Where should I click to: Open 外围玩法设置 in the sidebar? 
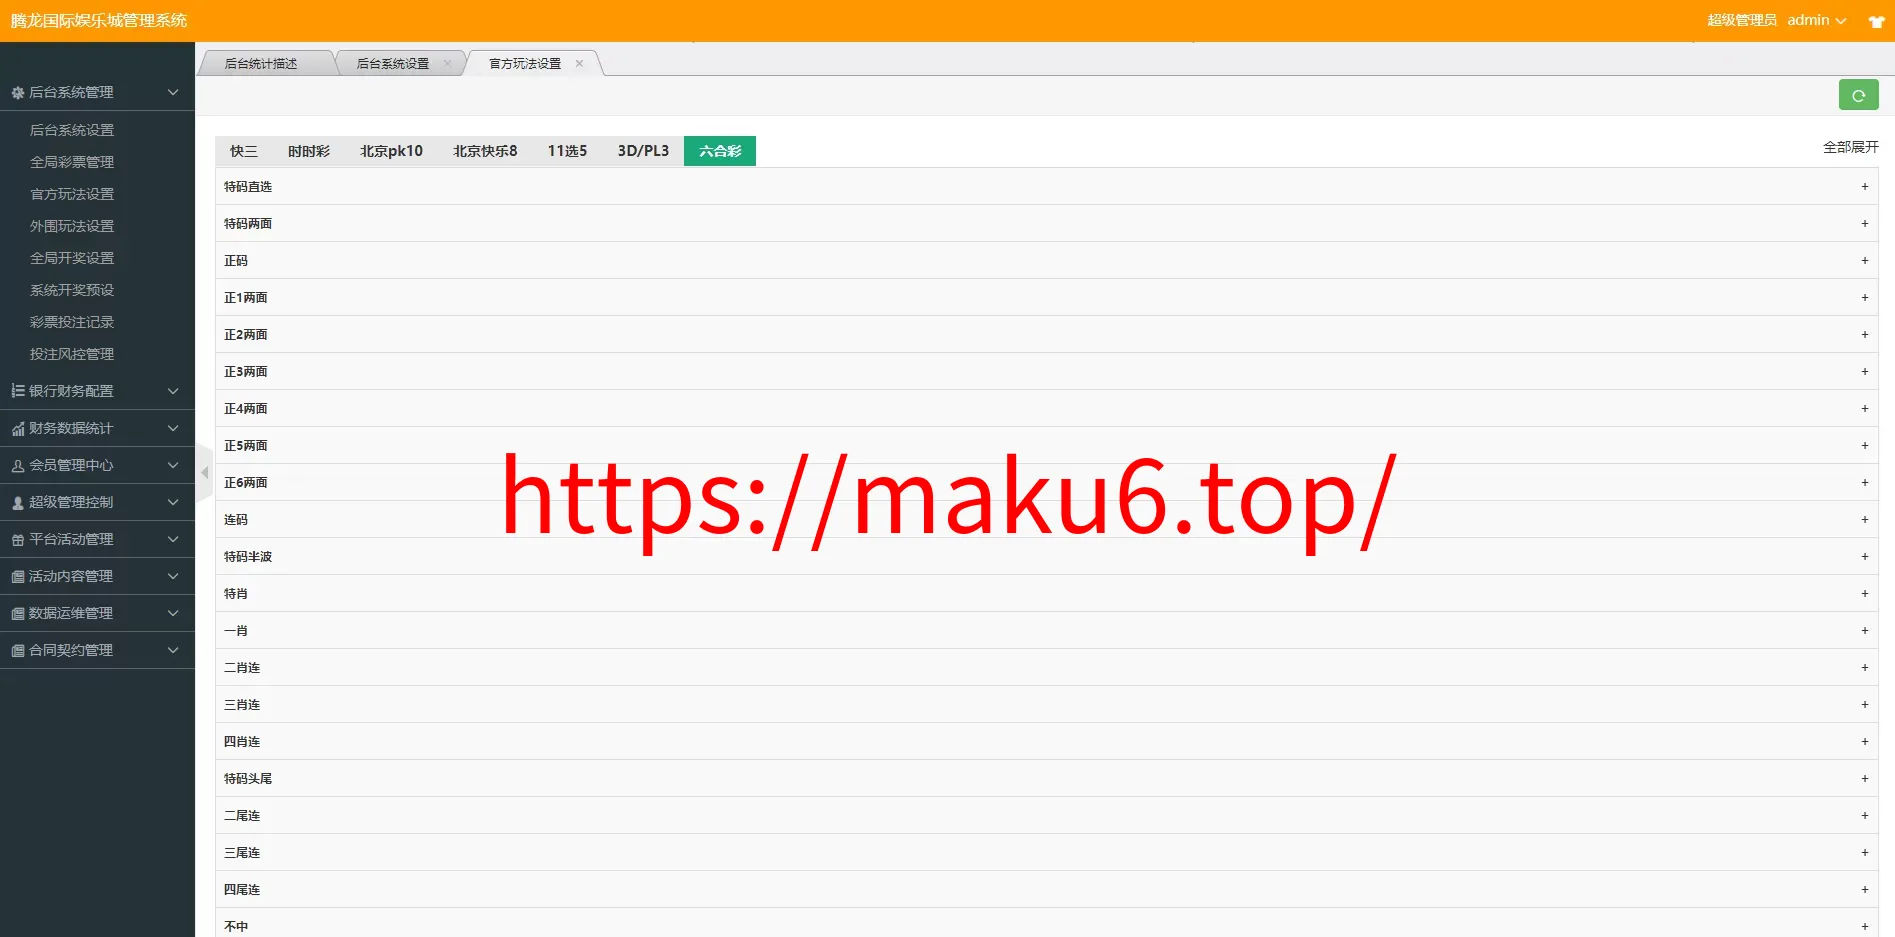click(72, 226)
